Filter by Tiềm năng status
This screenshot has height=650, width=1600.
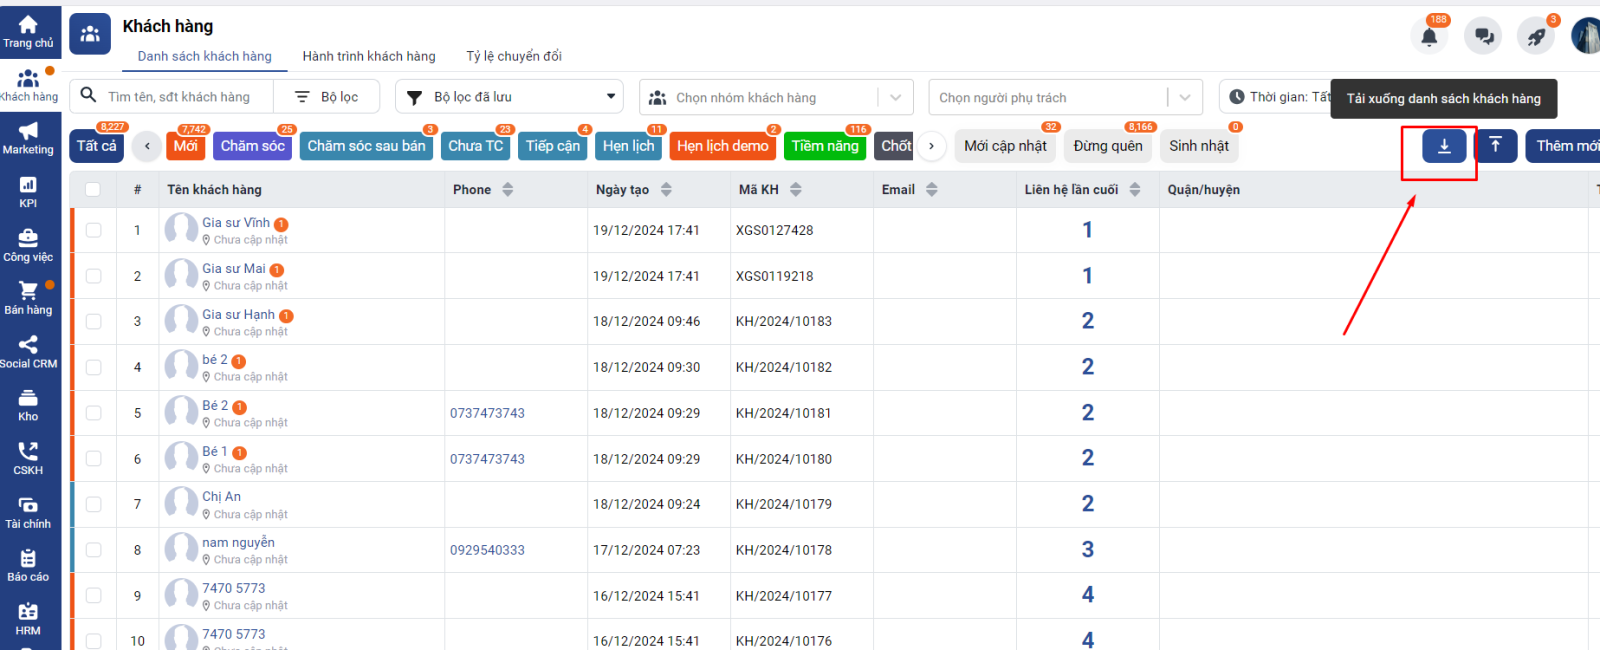[x=824, y=146]
